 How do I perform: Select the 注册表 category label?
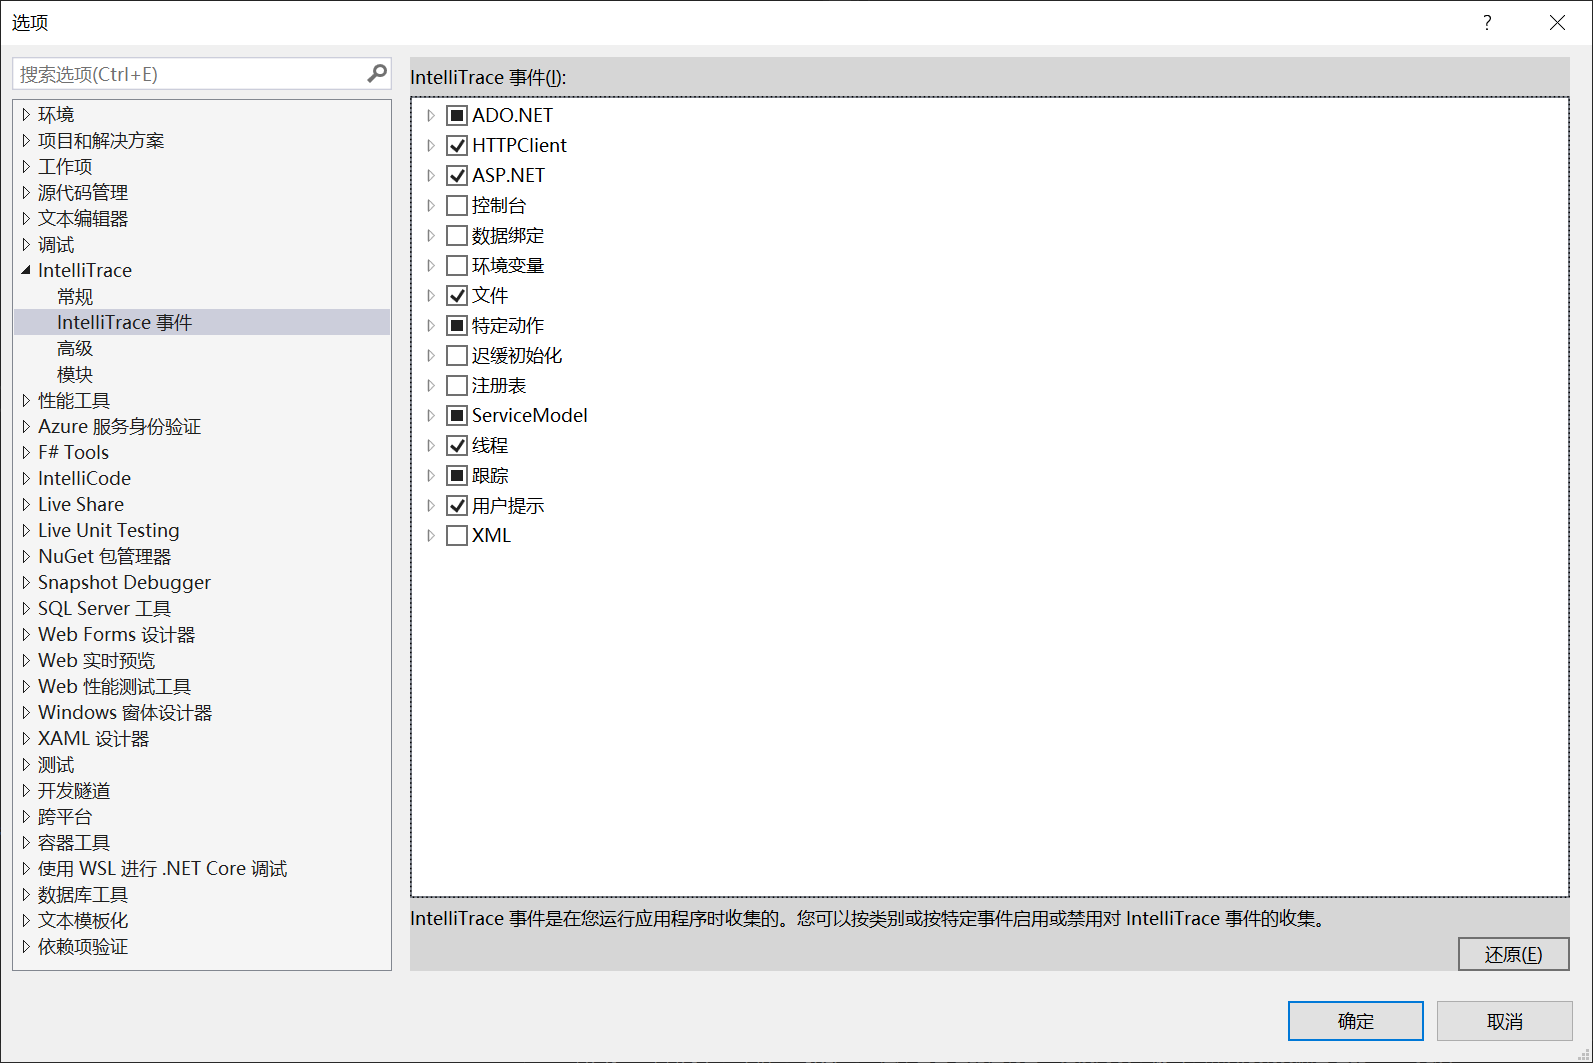499,385
